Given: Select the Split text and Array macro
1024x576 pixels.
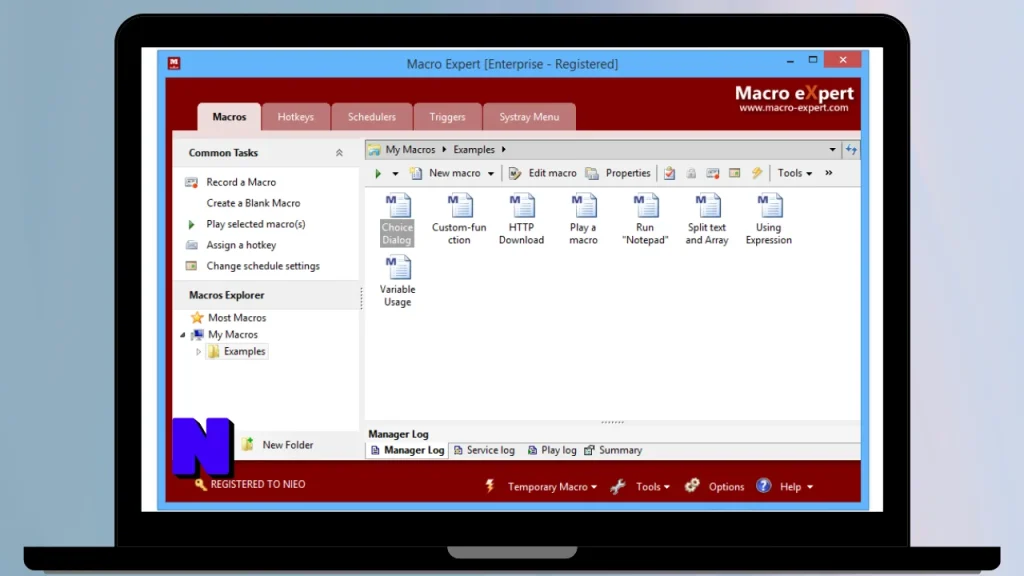Looking at the screenshot, I should [707, 219].
